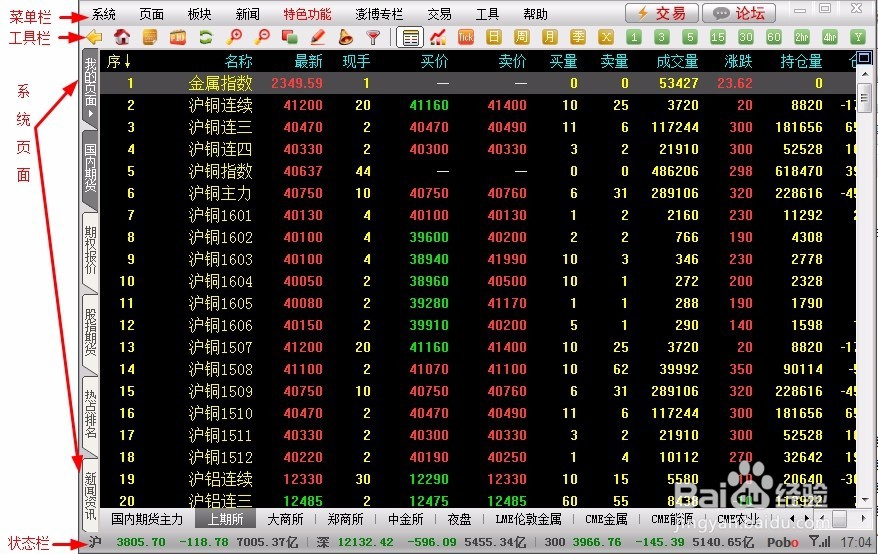Select the 30-minute period button
Viewport: 878px width, 554px height.
(746, 38)
